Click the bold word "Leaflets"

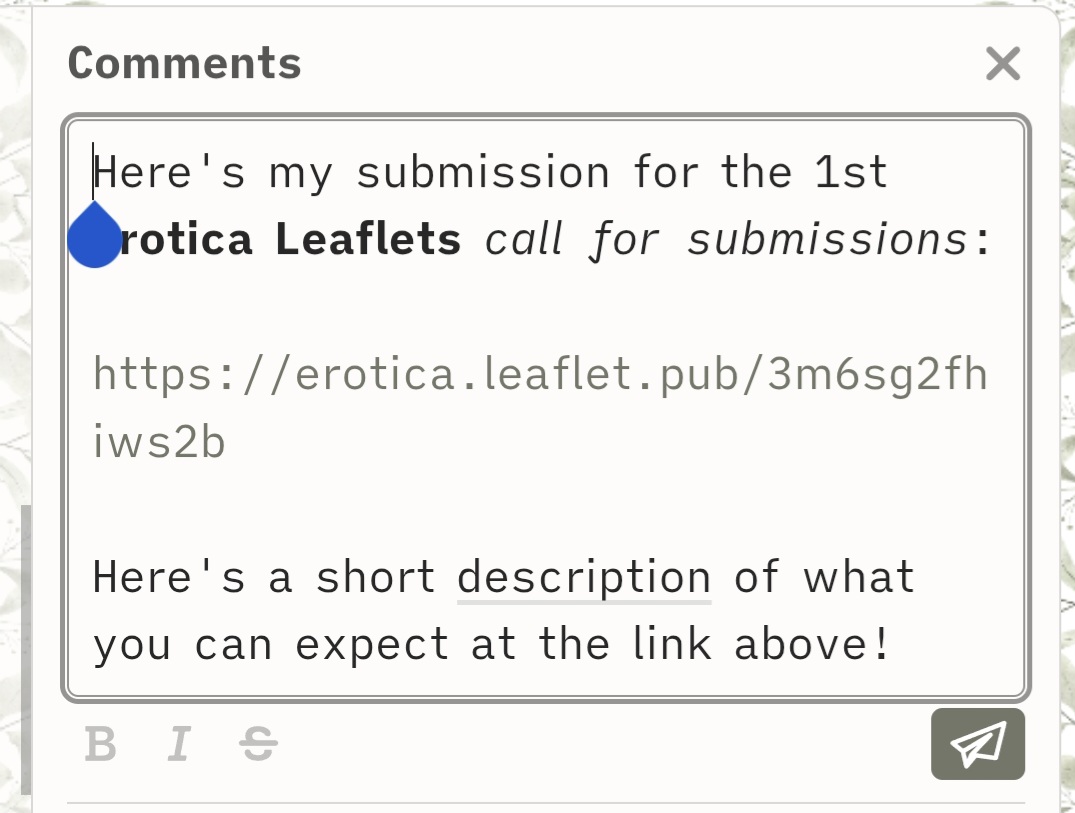click(x=368, y=240)
